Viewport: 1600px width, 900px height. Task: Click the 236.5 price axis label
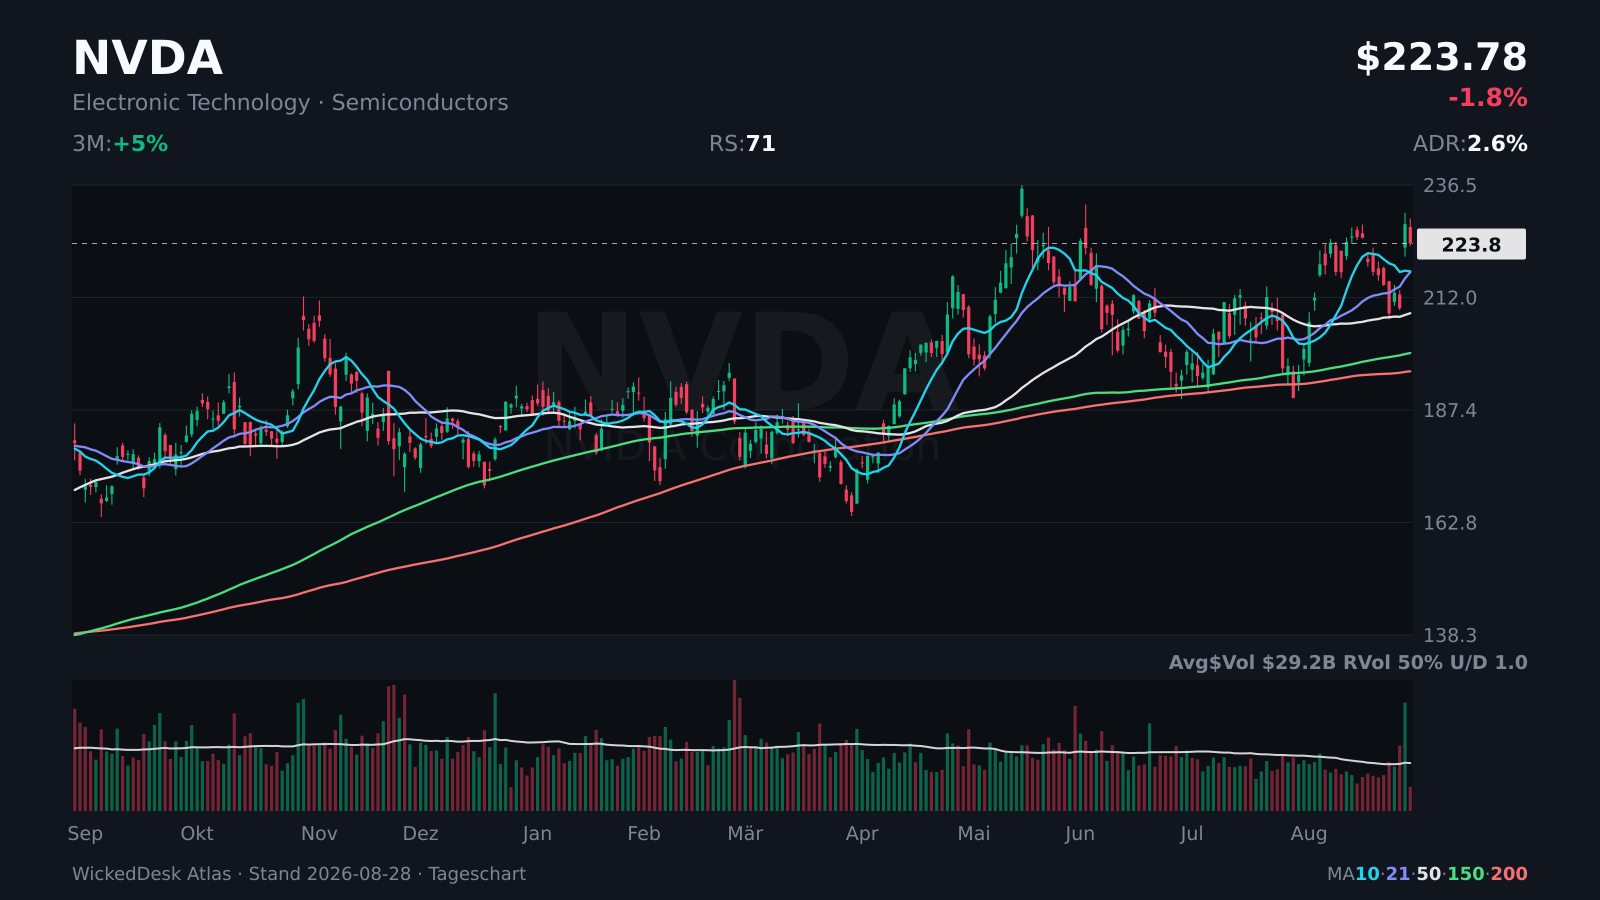[x=1450, y=186]
